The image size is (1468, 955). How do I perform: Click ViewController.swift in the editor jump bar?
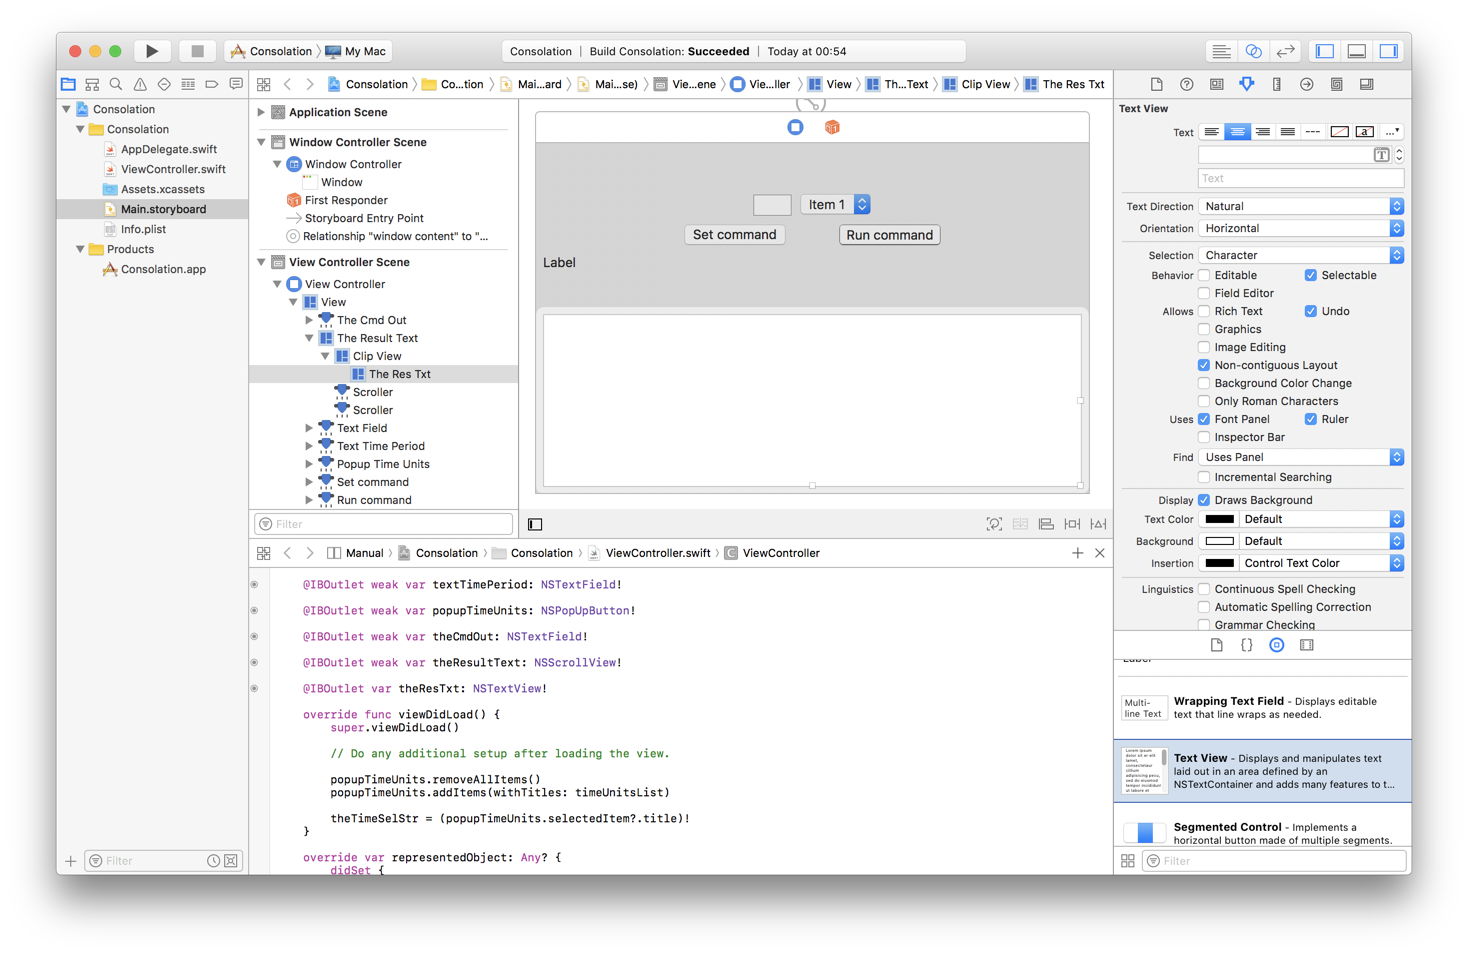[659, 552]
